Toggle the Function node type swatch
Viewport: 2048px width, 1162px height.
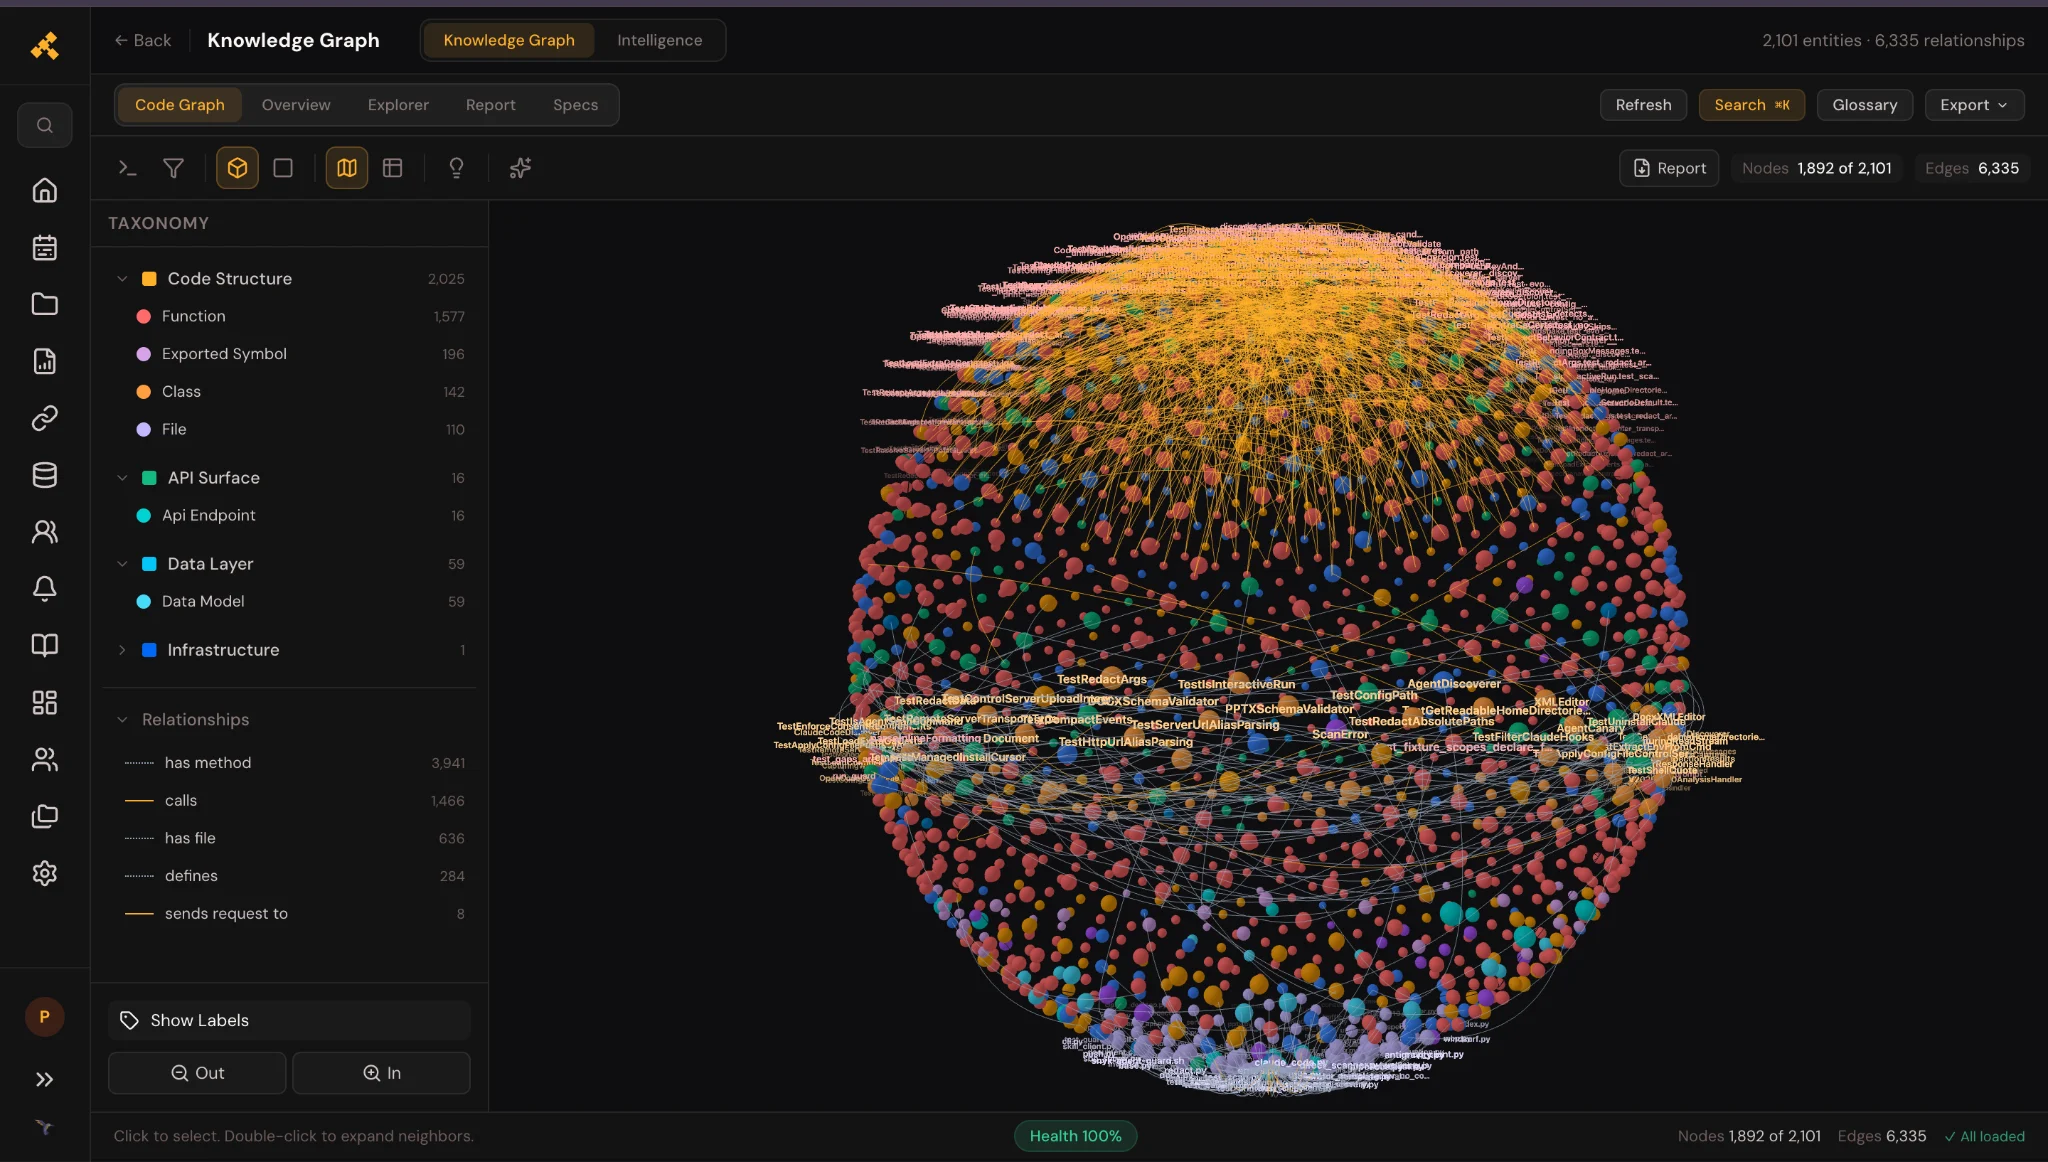tap(143, 316)
